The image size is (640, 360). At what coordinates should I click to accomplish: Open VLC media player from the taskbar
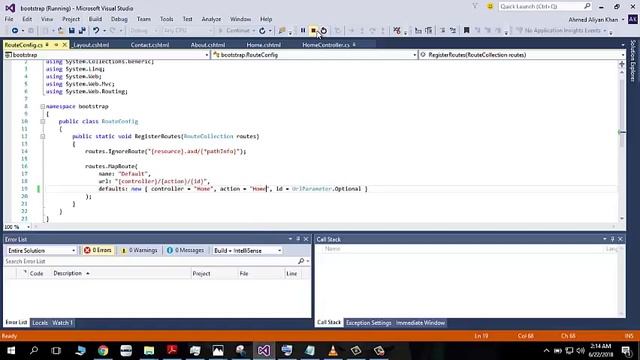[333, 351]
